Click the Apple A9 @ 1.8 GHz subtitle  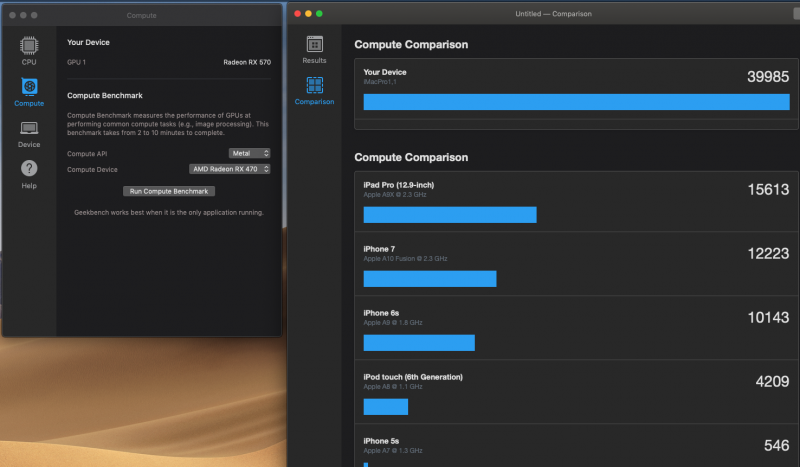pos(393,323)
